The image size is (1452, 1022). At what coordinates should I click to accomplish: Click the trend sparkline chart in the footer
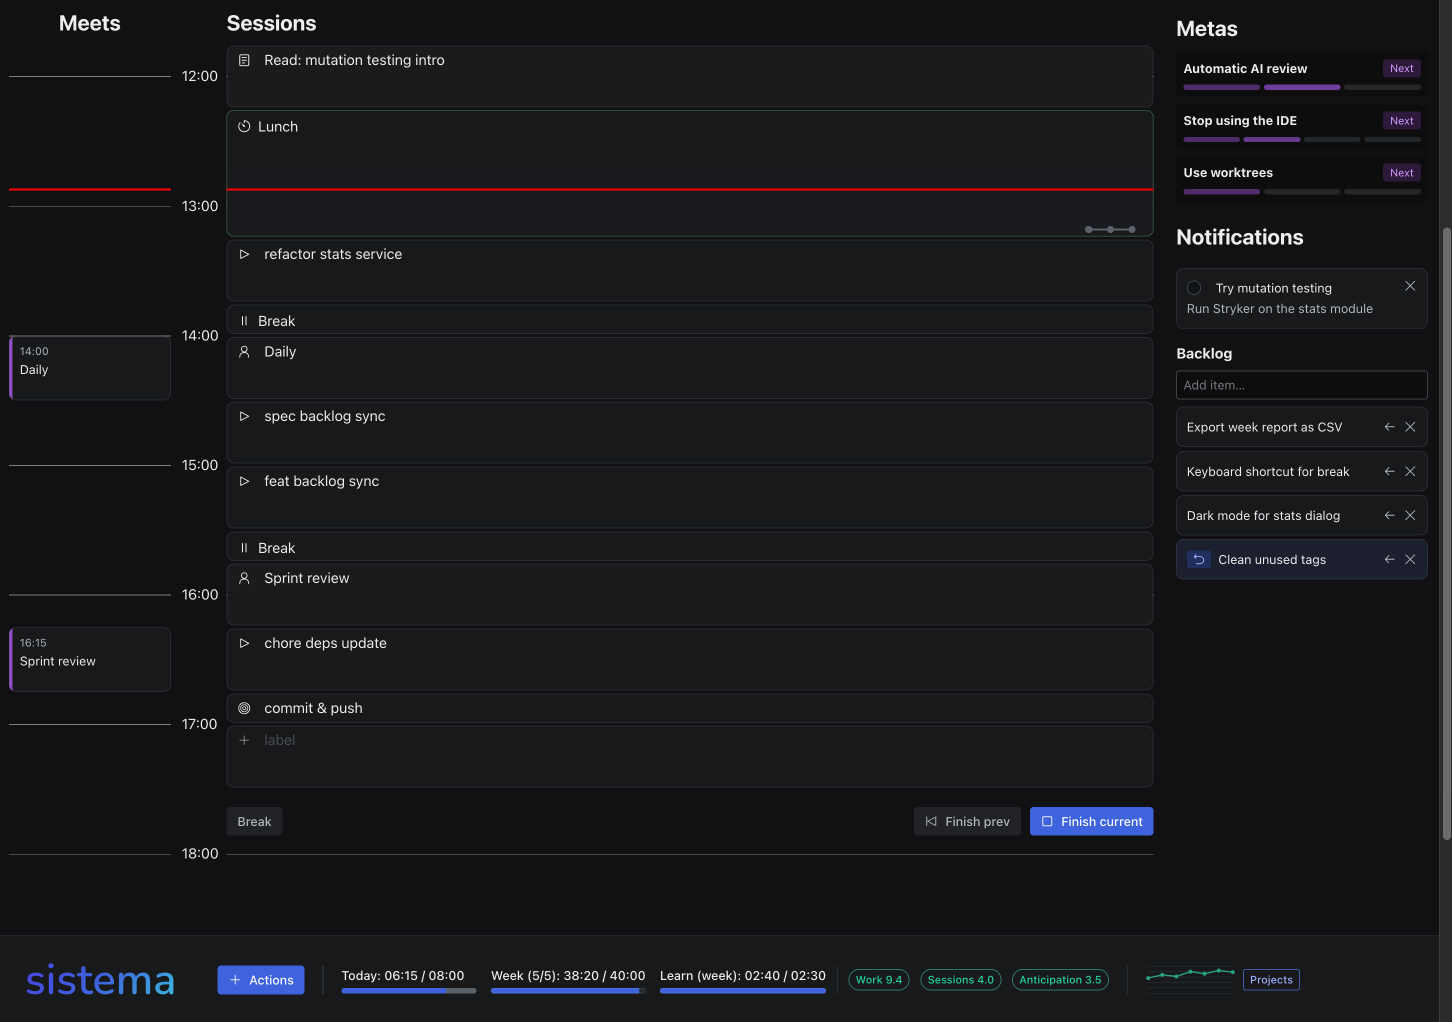coord(1190,978)
